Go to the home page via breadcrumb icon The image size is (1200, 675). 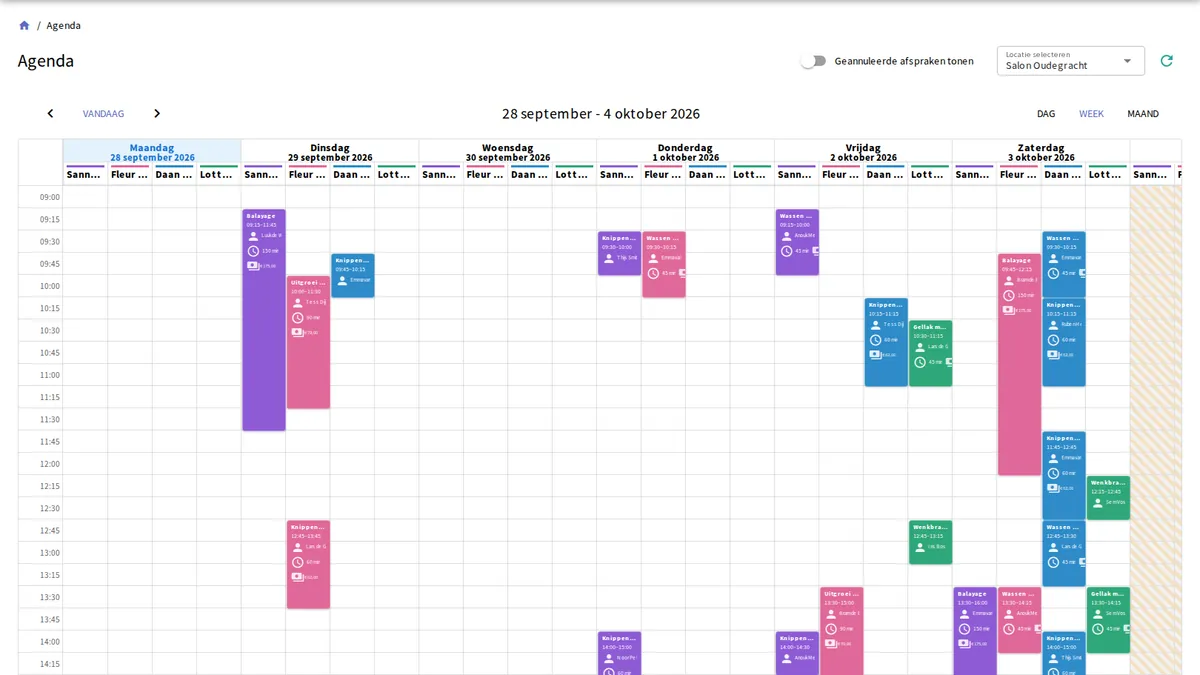tap(24, 25)
